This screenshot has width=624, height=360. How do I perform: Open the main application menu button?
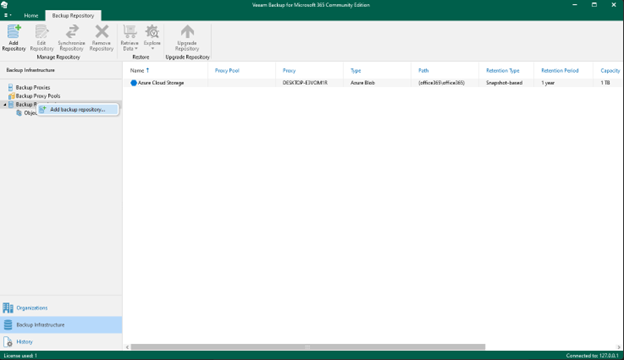tap(8, 16)
